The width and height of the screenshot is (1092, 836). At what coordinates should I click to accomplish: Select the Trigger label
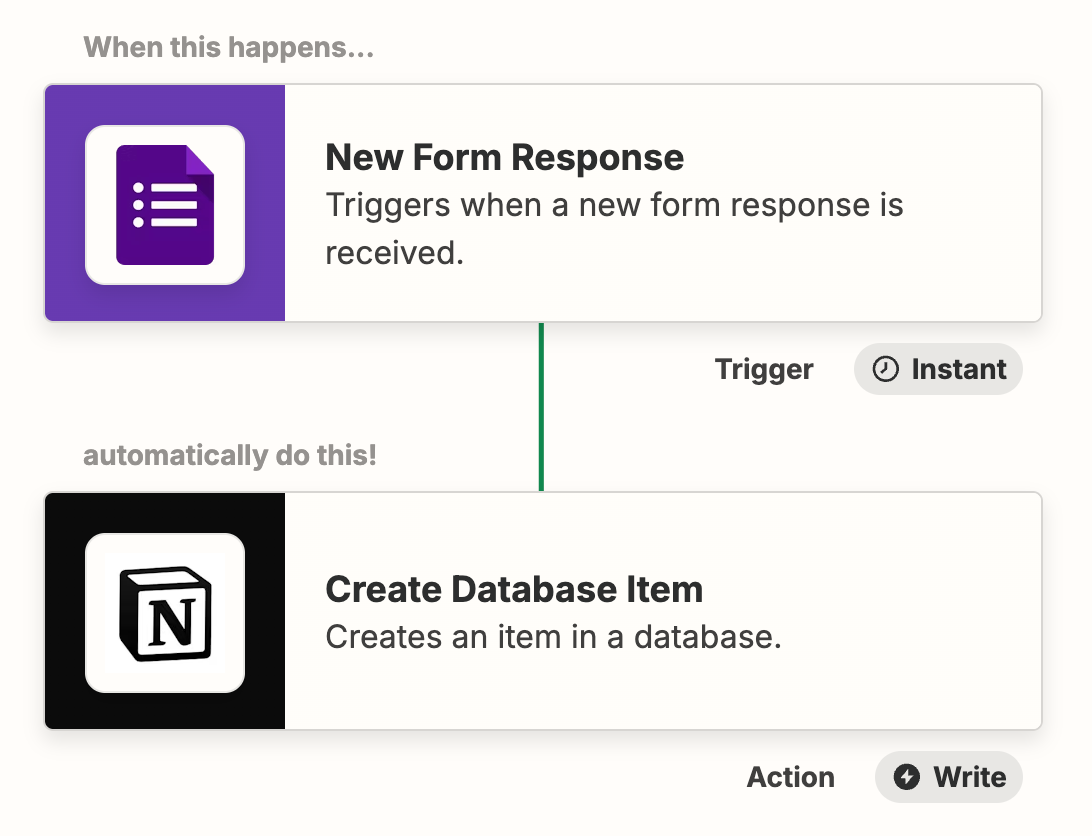(764, 369)
